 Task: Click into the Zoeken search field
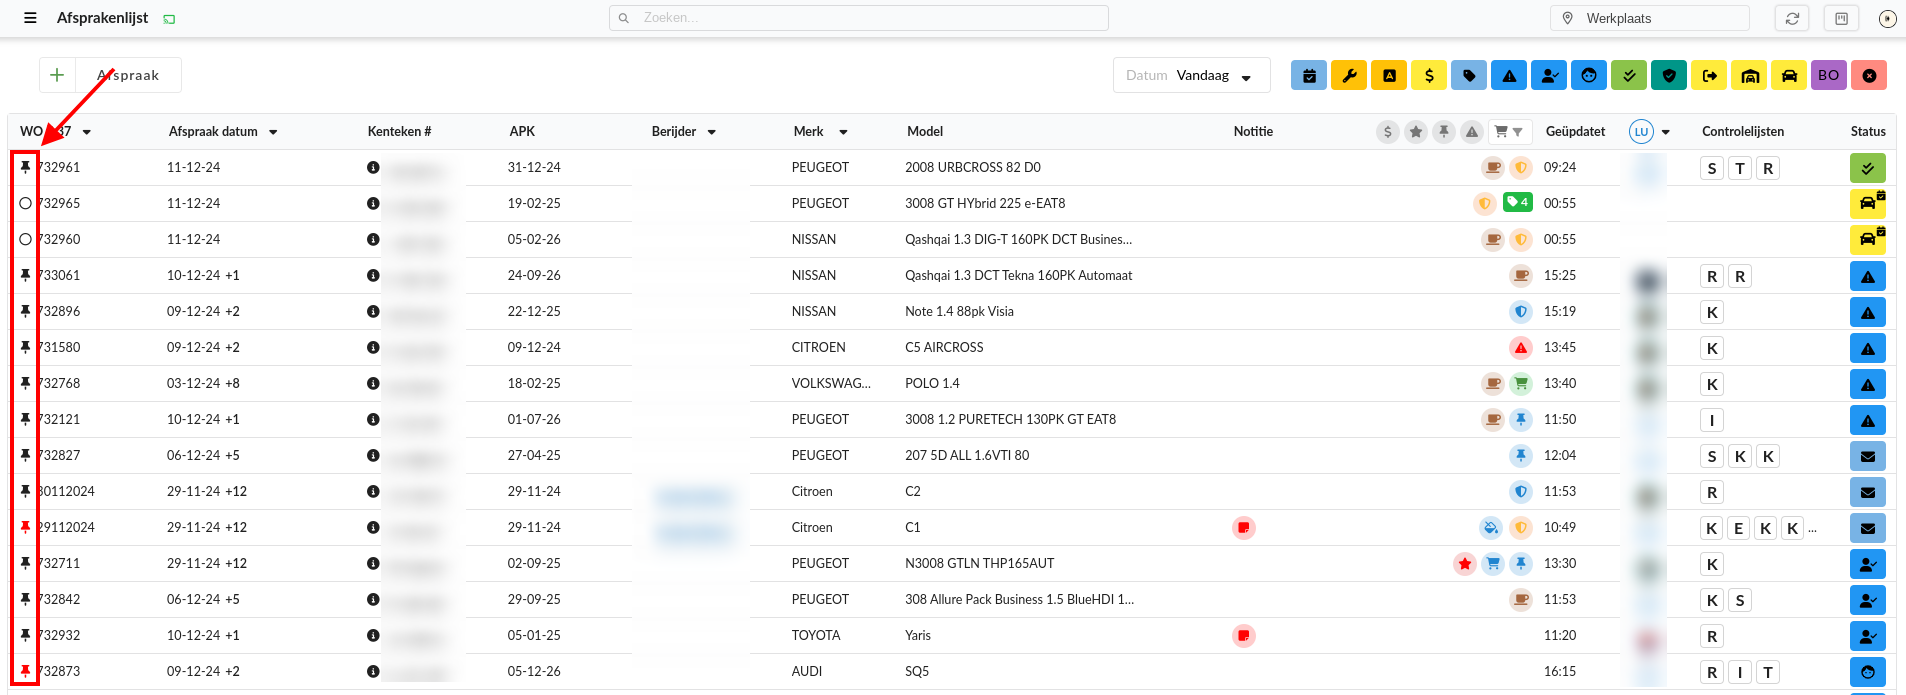click(x=860, y=18)
